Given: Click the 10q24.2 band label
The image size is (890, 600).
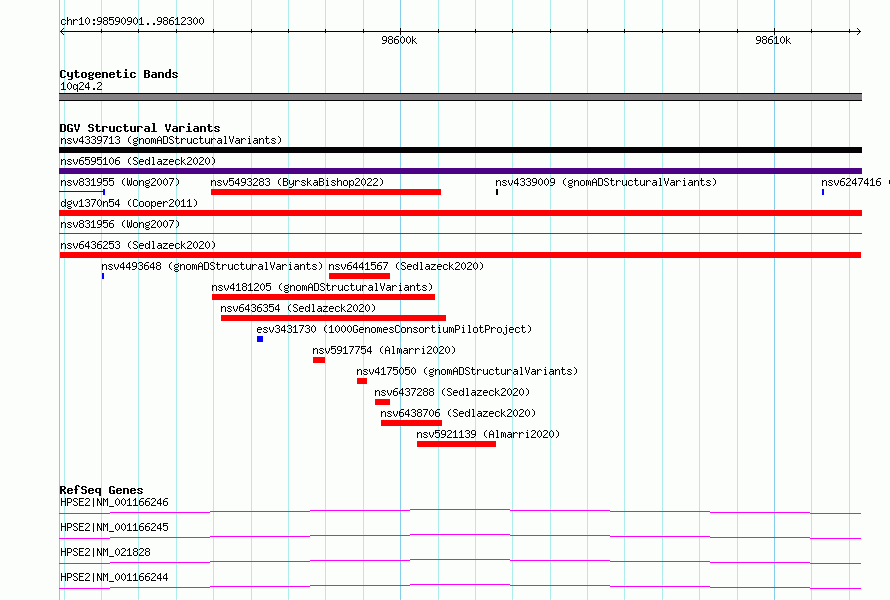Looking at the screenshot, I should (81, 86).
